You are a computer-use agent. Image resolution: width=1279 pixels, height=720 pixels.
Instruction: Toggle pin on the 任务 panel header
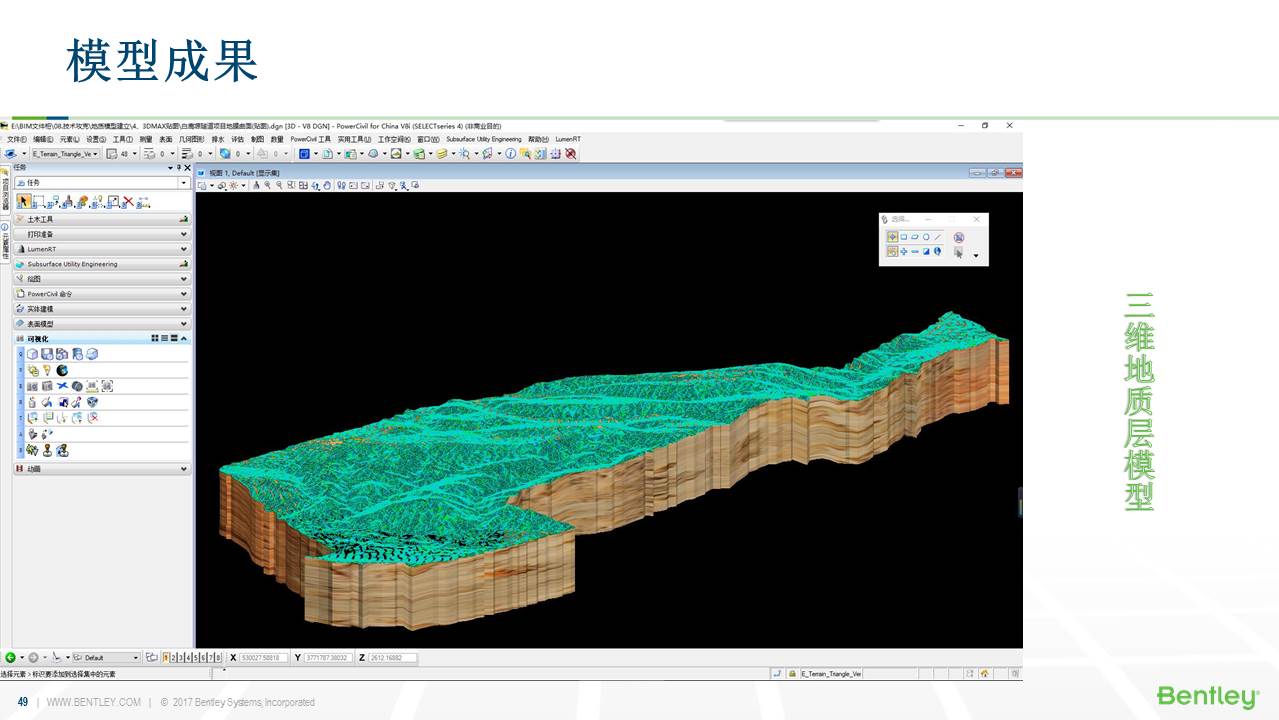click(179, 168)
